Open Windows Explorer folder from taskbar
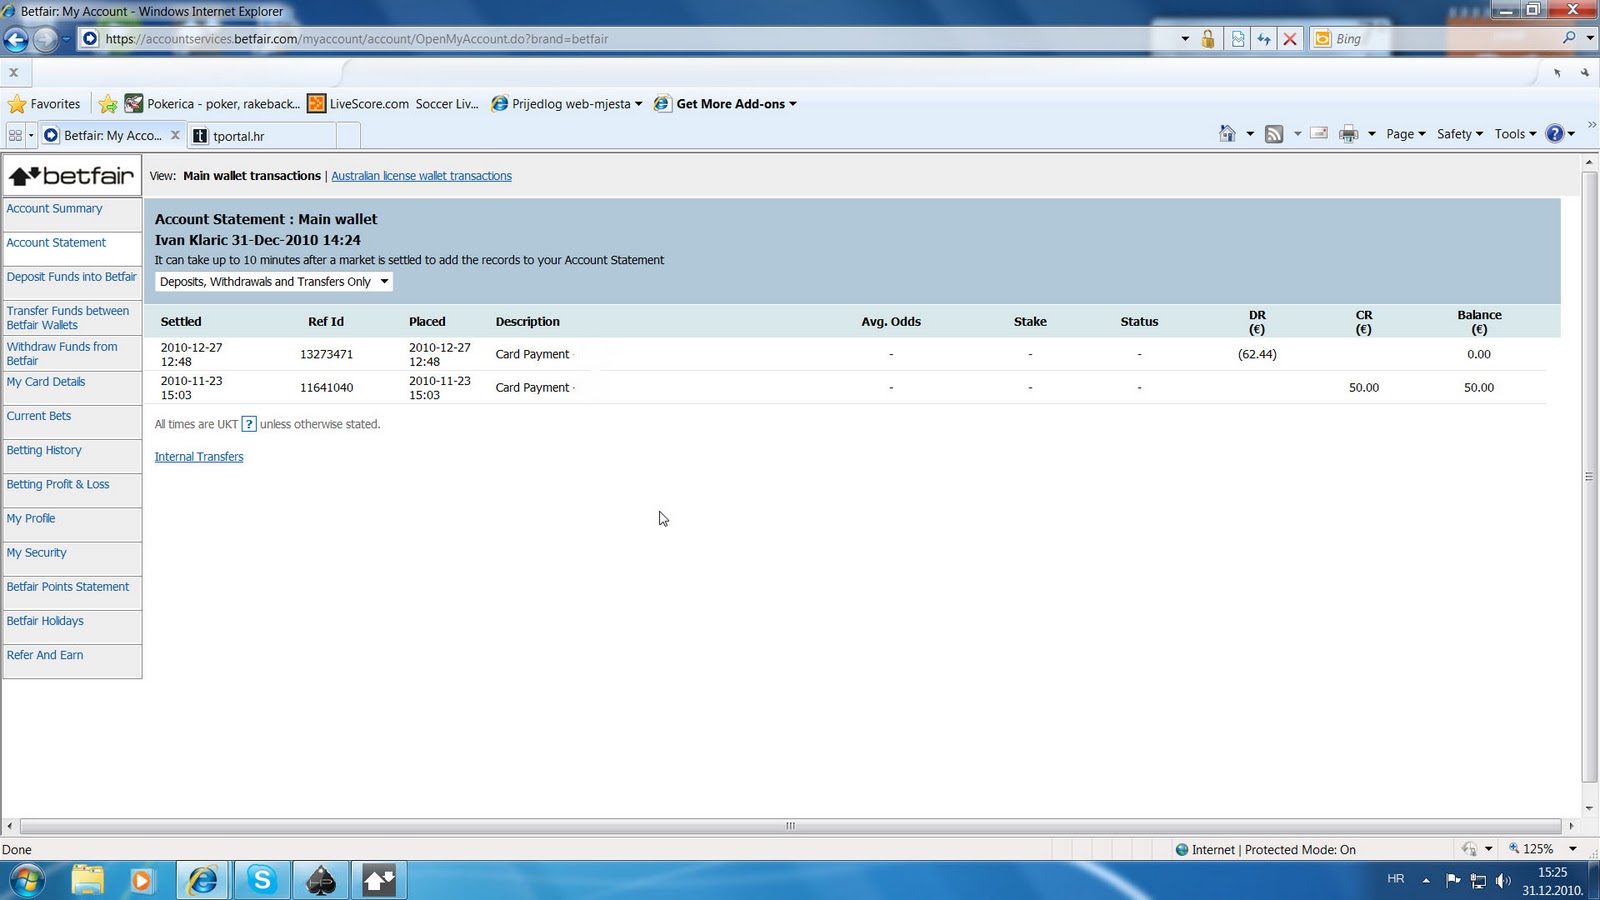Image resolution: width=1600 pixels, height=900 pixels. pyautogui.click(x=88, y=881)
